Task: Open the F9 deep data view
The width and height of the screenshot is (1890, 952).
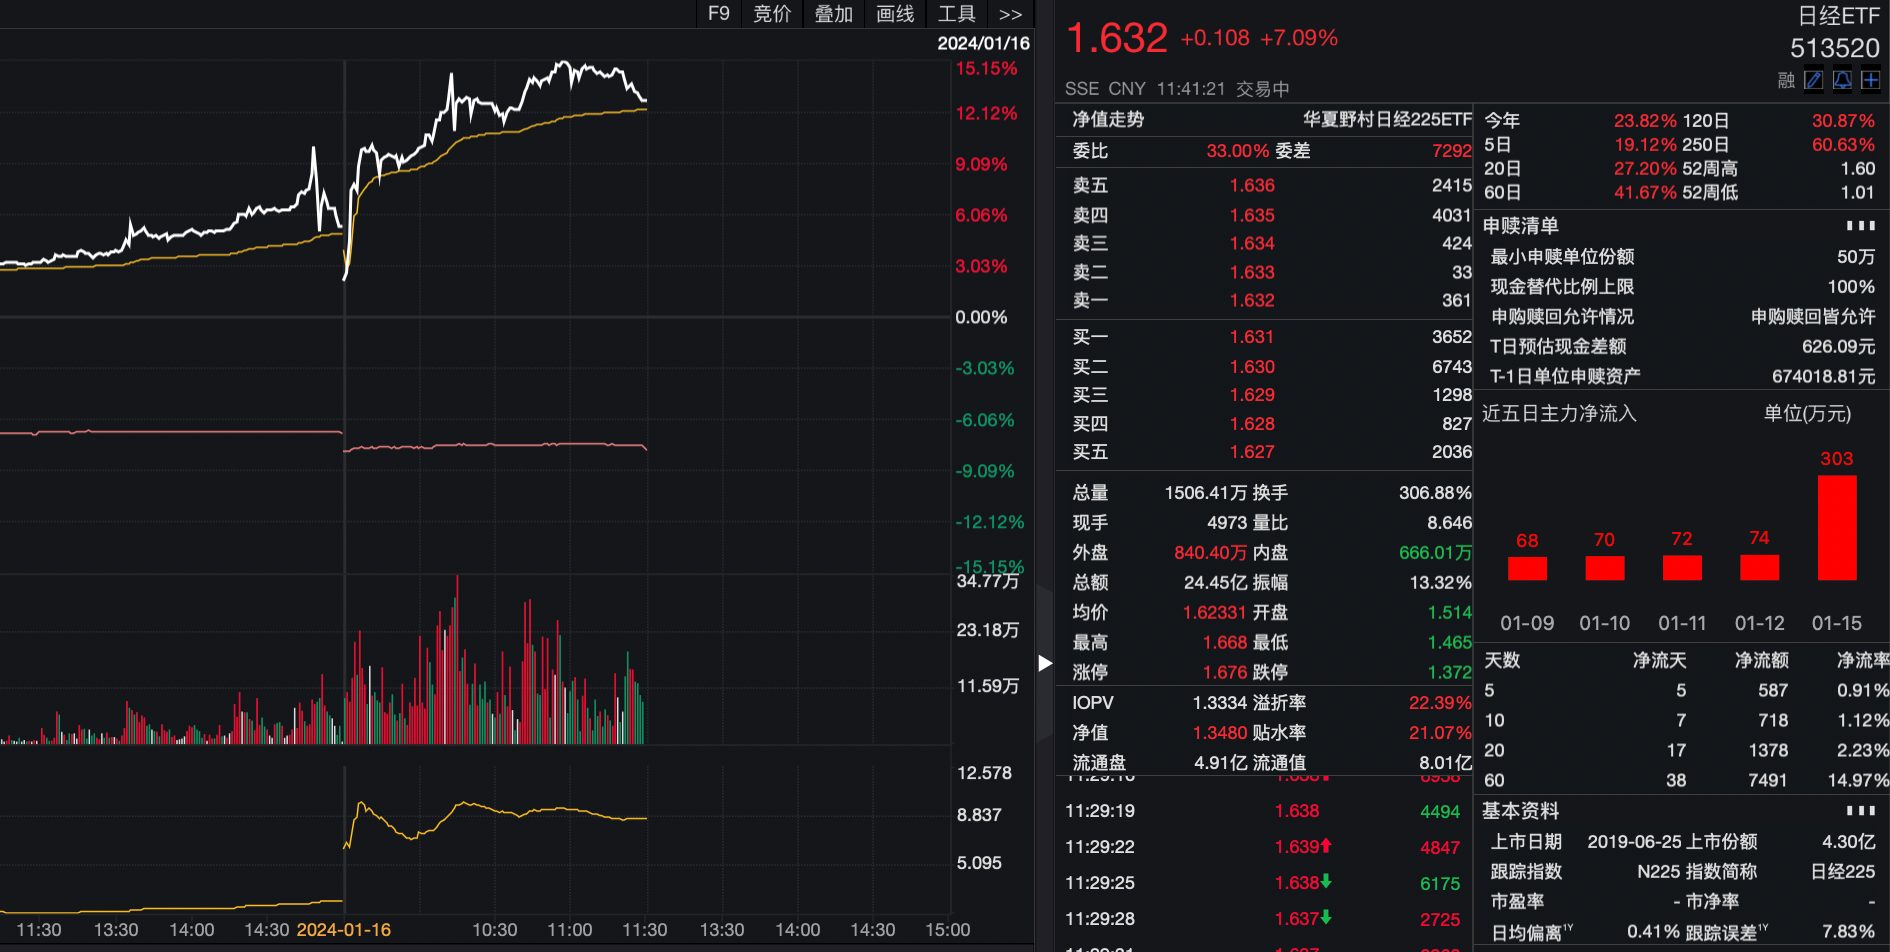Action: coord(718,14)
